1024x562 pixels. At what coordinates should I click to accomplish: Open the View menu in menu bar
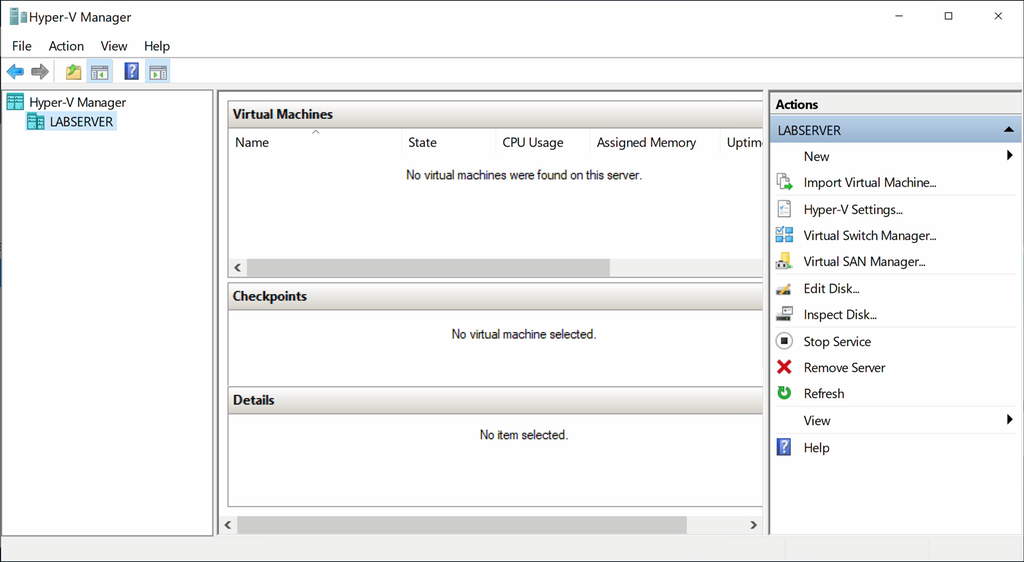pos(114,46)
